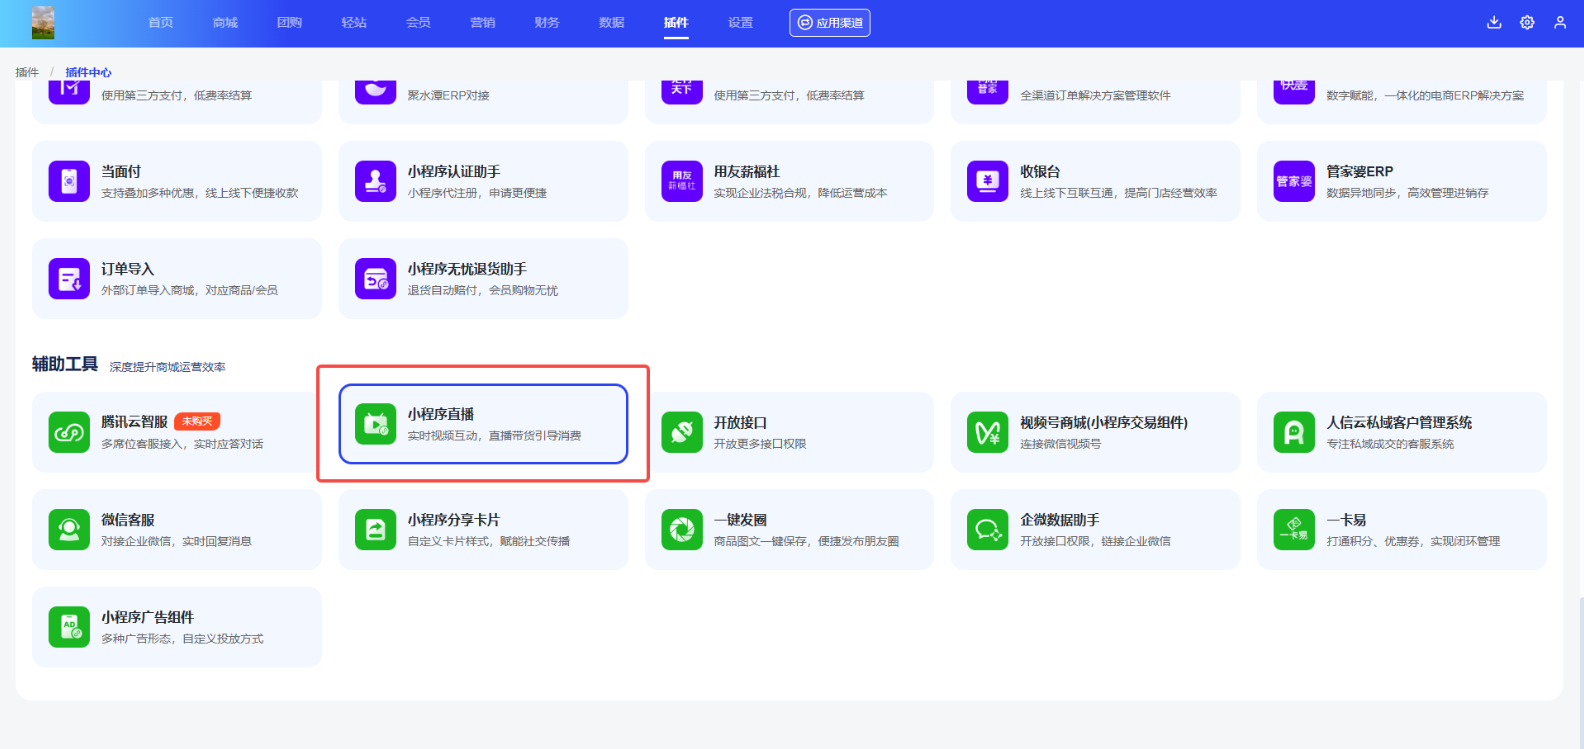Image resolution: width=1584 pixels, height=749 pixels.
Task: Open the 小程序广告组件 icon
Action: click(69, 627)
